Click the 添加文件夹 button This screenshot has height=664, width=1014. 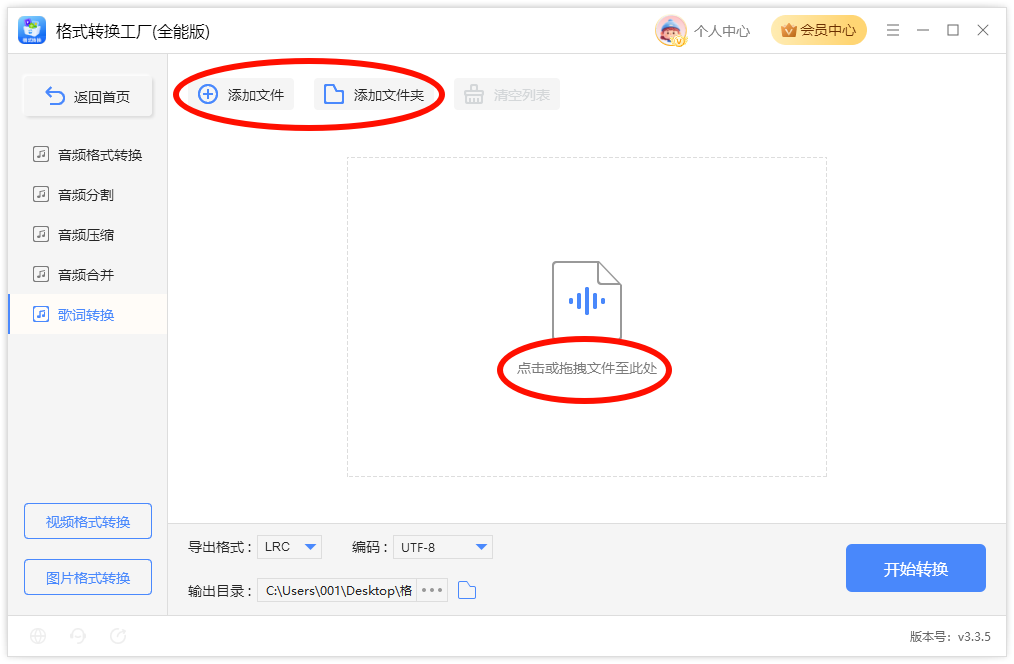tap(373, 94)
